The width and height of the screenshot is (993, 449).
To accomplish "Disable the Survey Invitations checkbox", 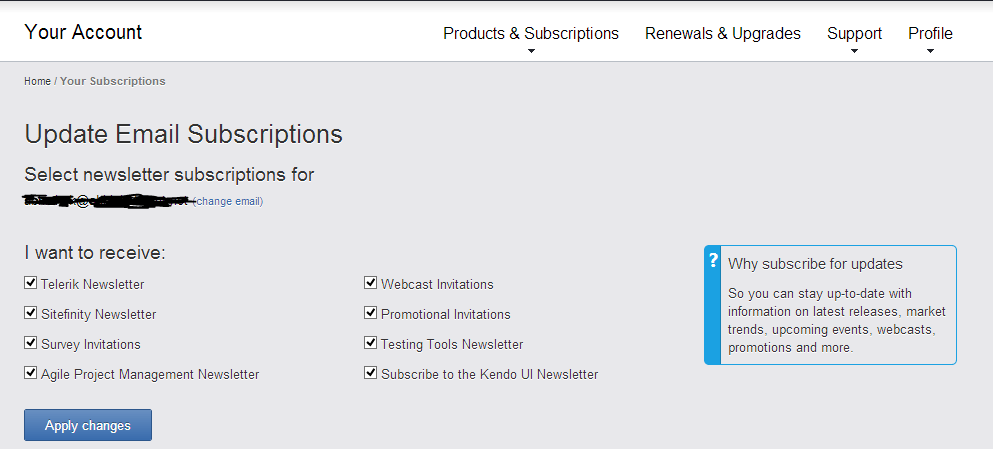I will [x=31, y=343].
